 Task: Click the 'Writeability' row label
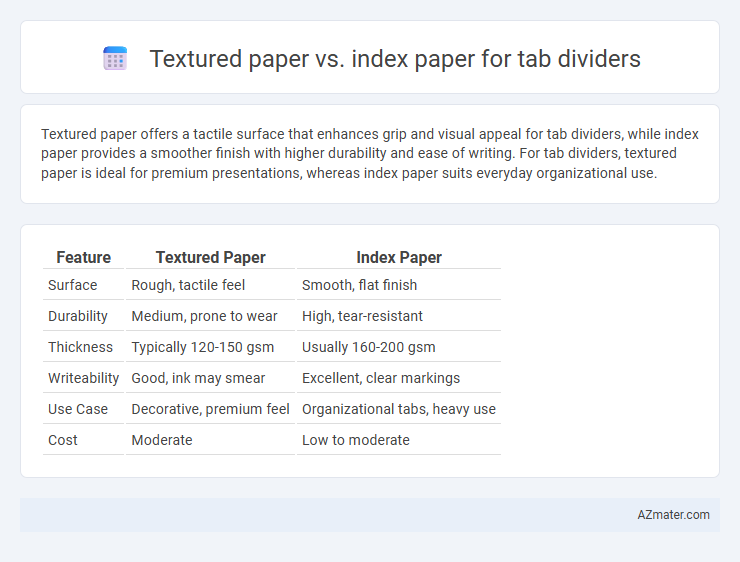point(83,378)
